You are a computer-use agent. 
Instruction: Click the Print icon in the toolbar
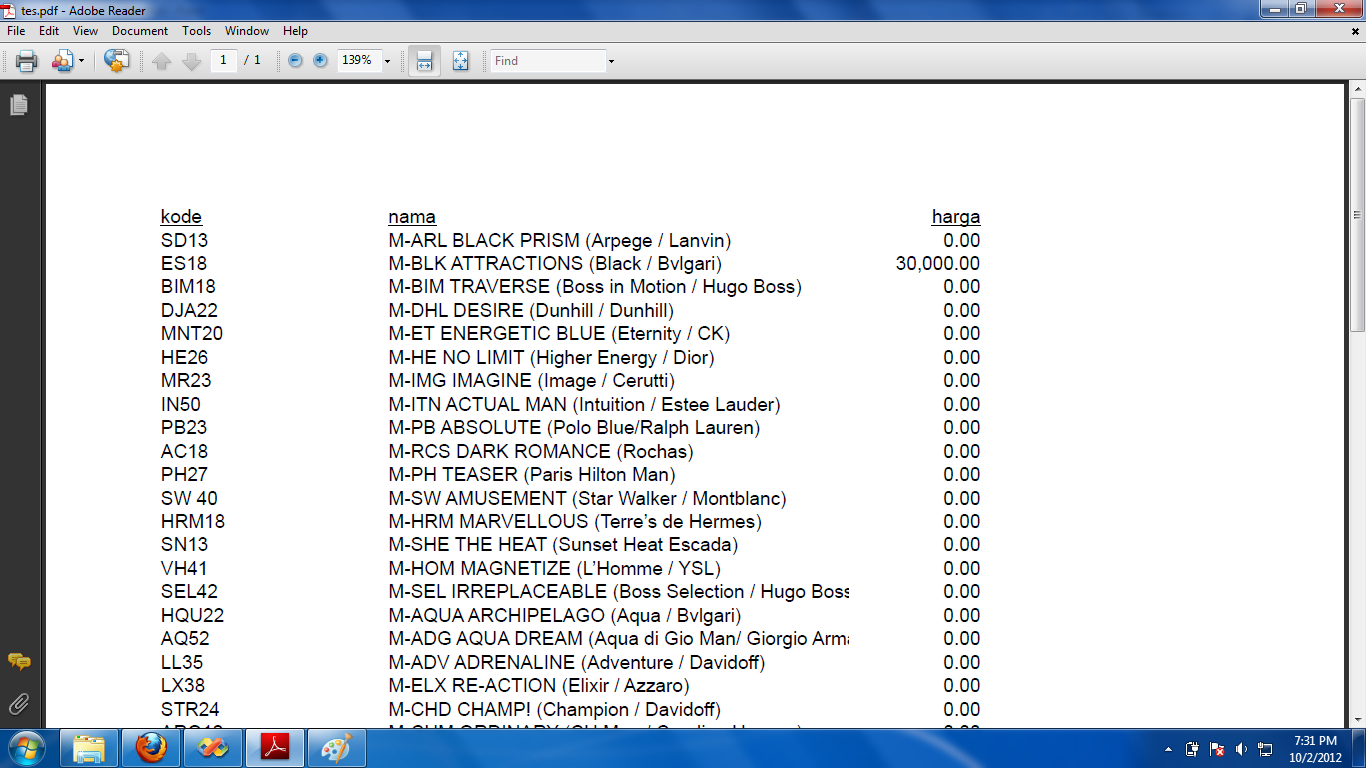(x=27, y=61)
